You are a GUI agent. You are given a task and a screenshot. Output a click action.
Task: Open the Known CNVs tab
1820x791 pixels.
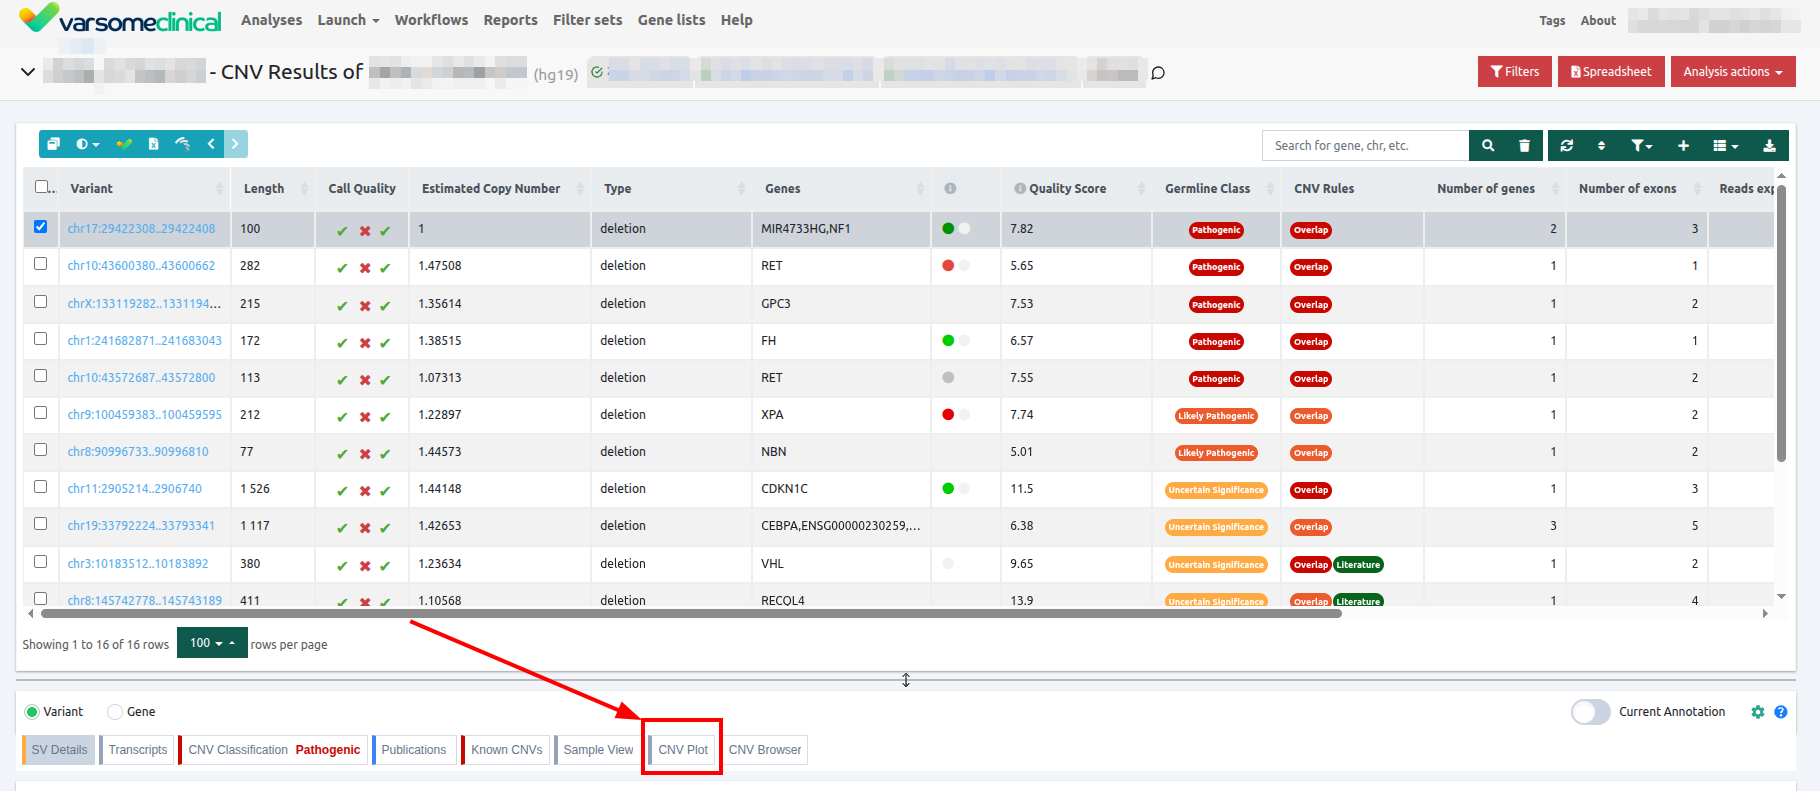[506, 750]
